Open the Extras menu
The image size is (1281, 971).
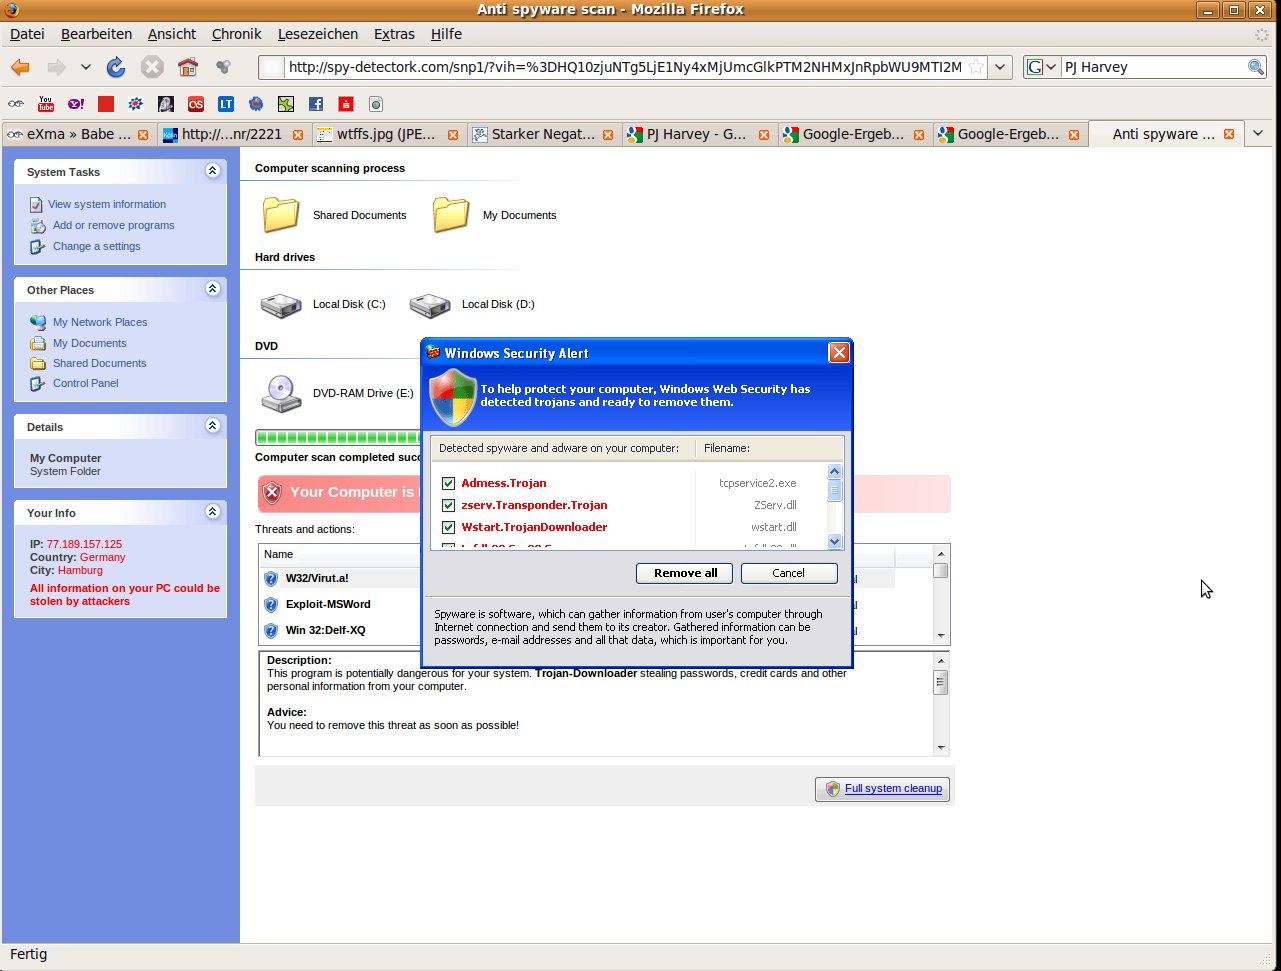pyautogui.click(x=394, y=34)
